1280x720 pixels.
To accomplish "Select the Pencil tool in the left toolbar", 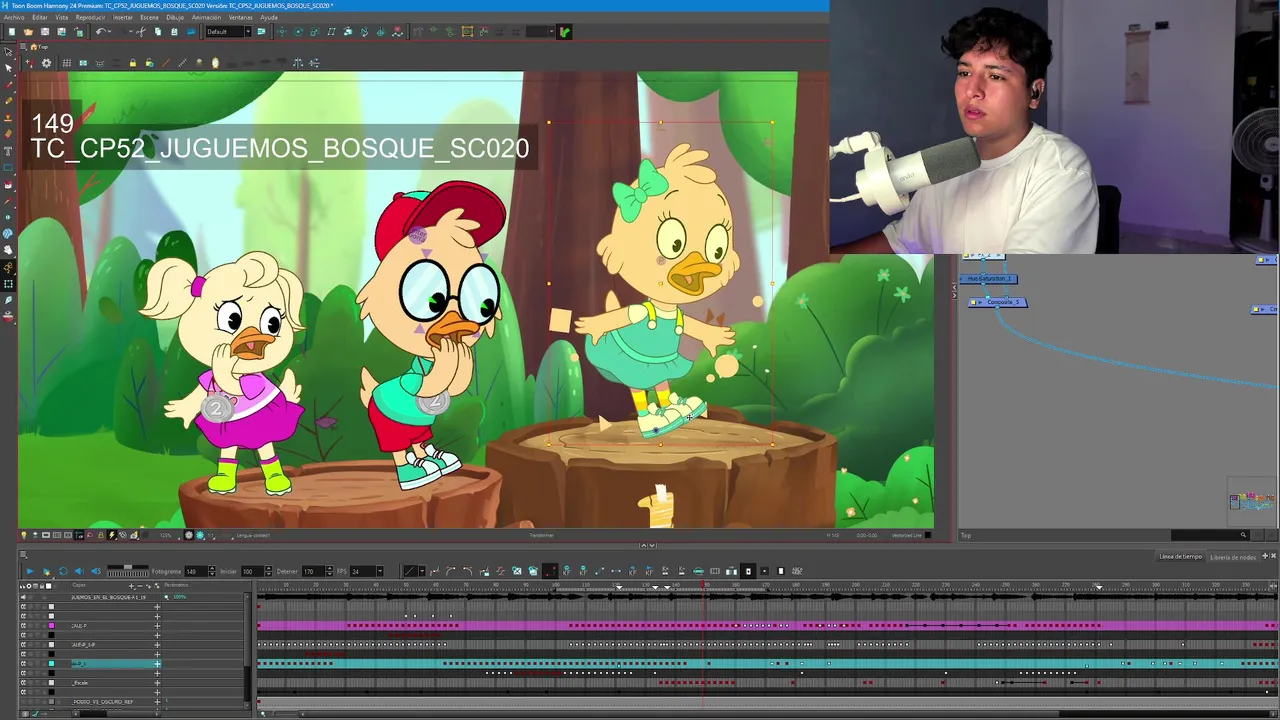I will [8, 100].
